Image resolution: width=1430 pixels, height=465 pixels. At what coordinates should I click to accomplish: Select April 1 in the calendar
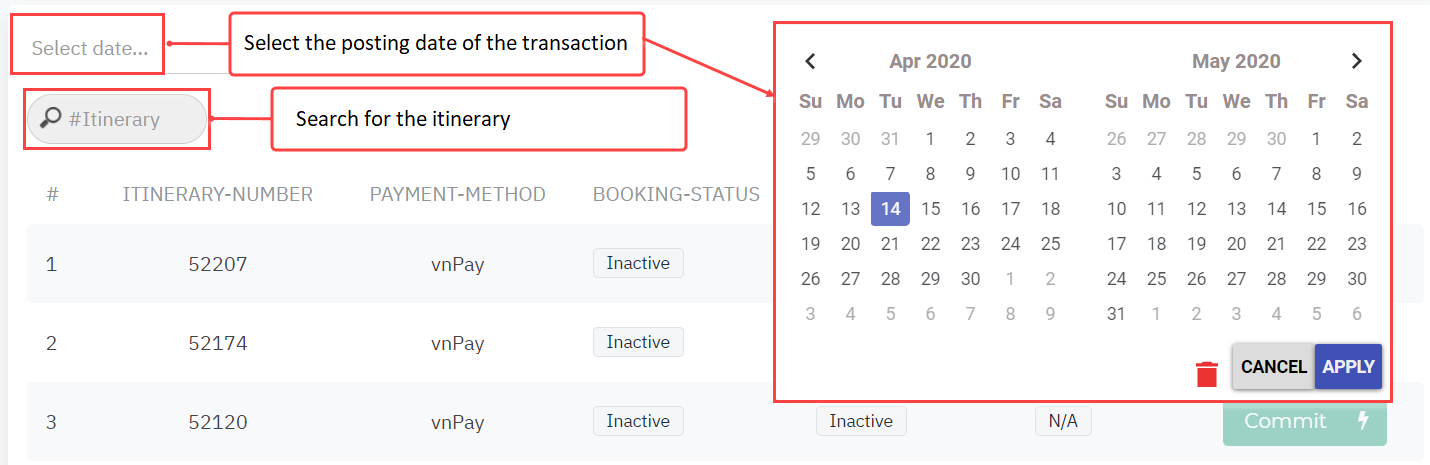930,139
